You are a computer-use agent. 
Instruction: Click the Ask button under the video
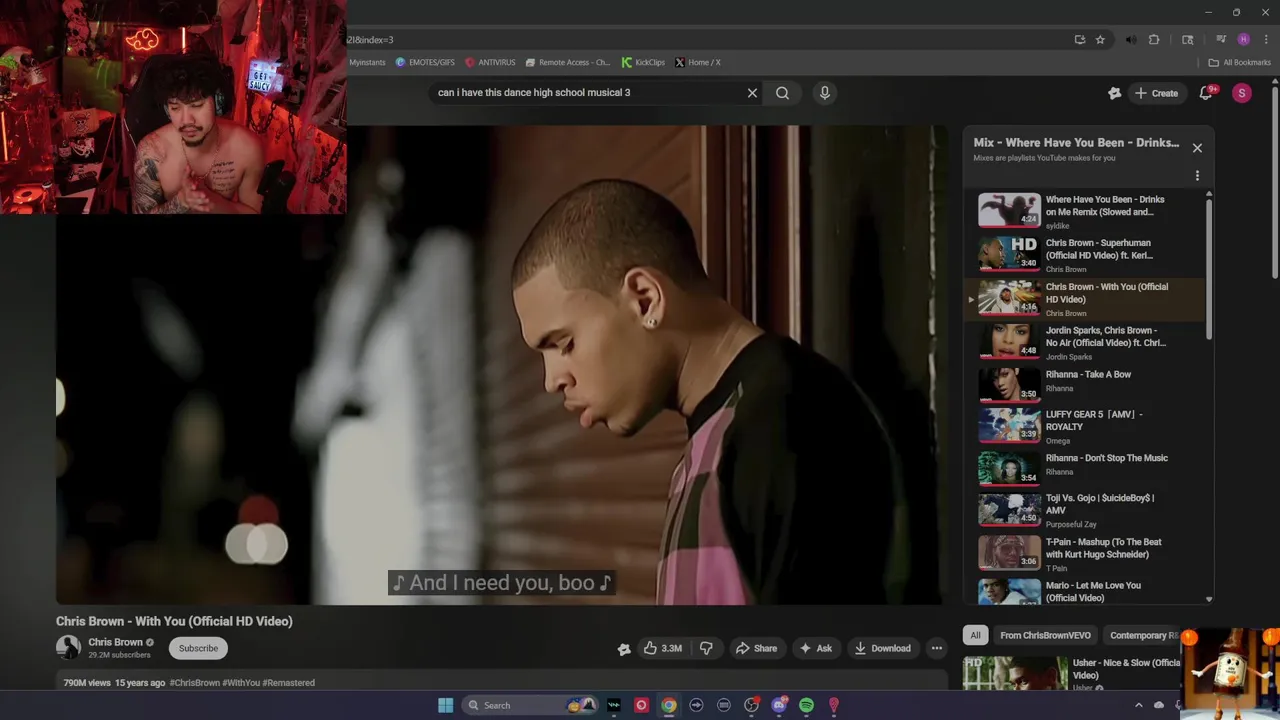click(815, 648)
